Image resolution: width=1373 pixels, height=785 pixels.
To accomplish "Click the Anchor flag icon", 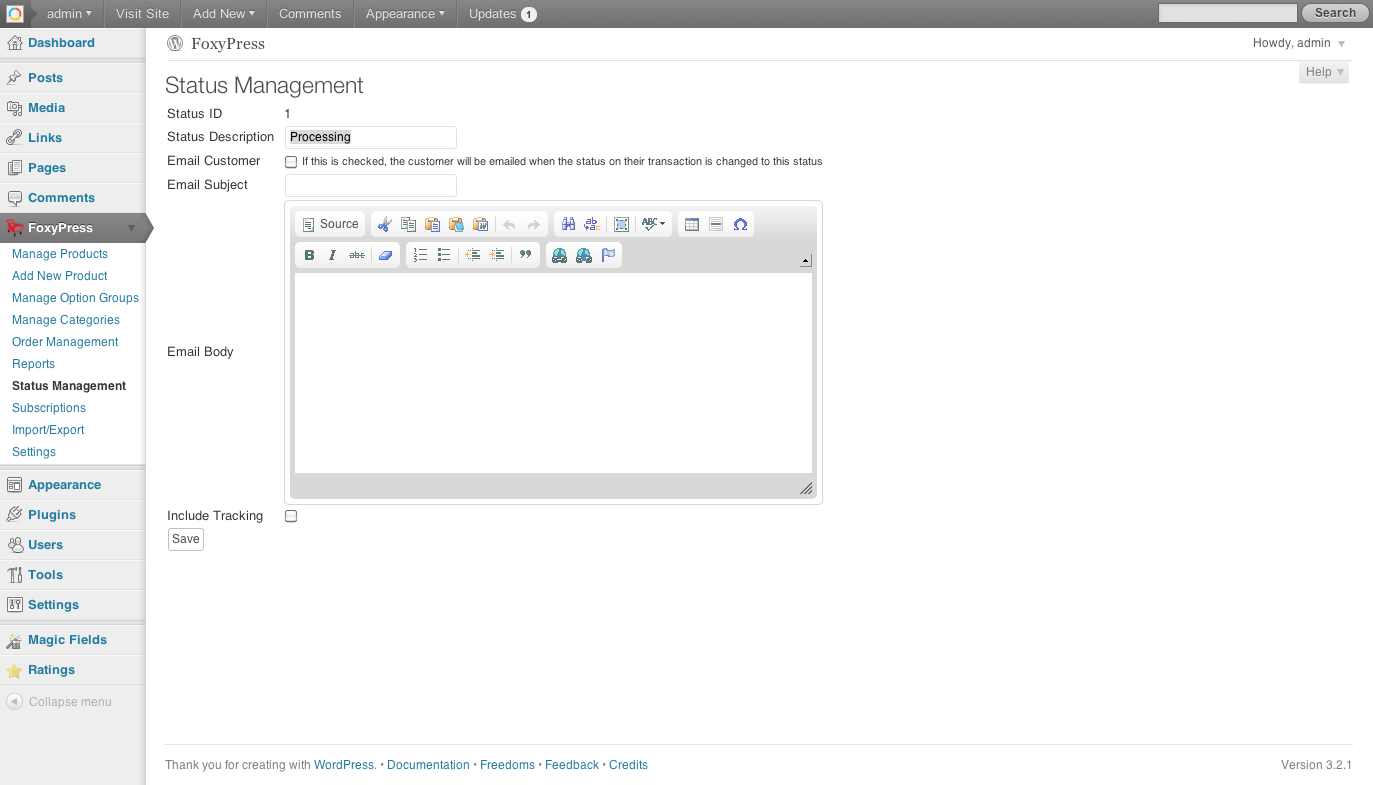I will point(608,255).
